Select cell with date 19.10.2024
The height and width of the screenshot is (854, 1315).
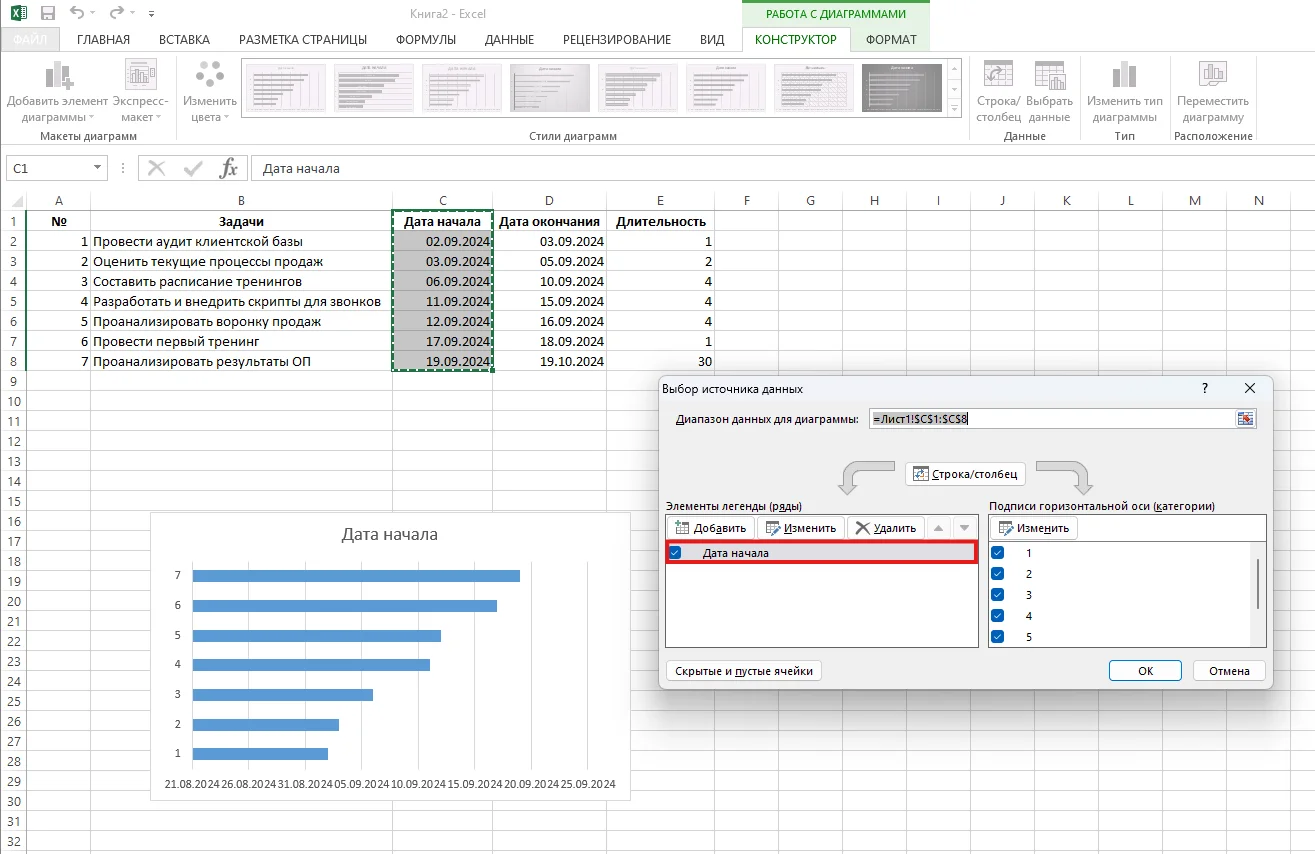tap(549, 361)
